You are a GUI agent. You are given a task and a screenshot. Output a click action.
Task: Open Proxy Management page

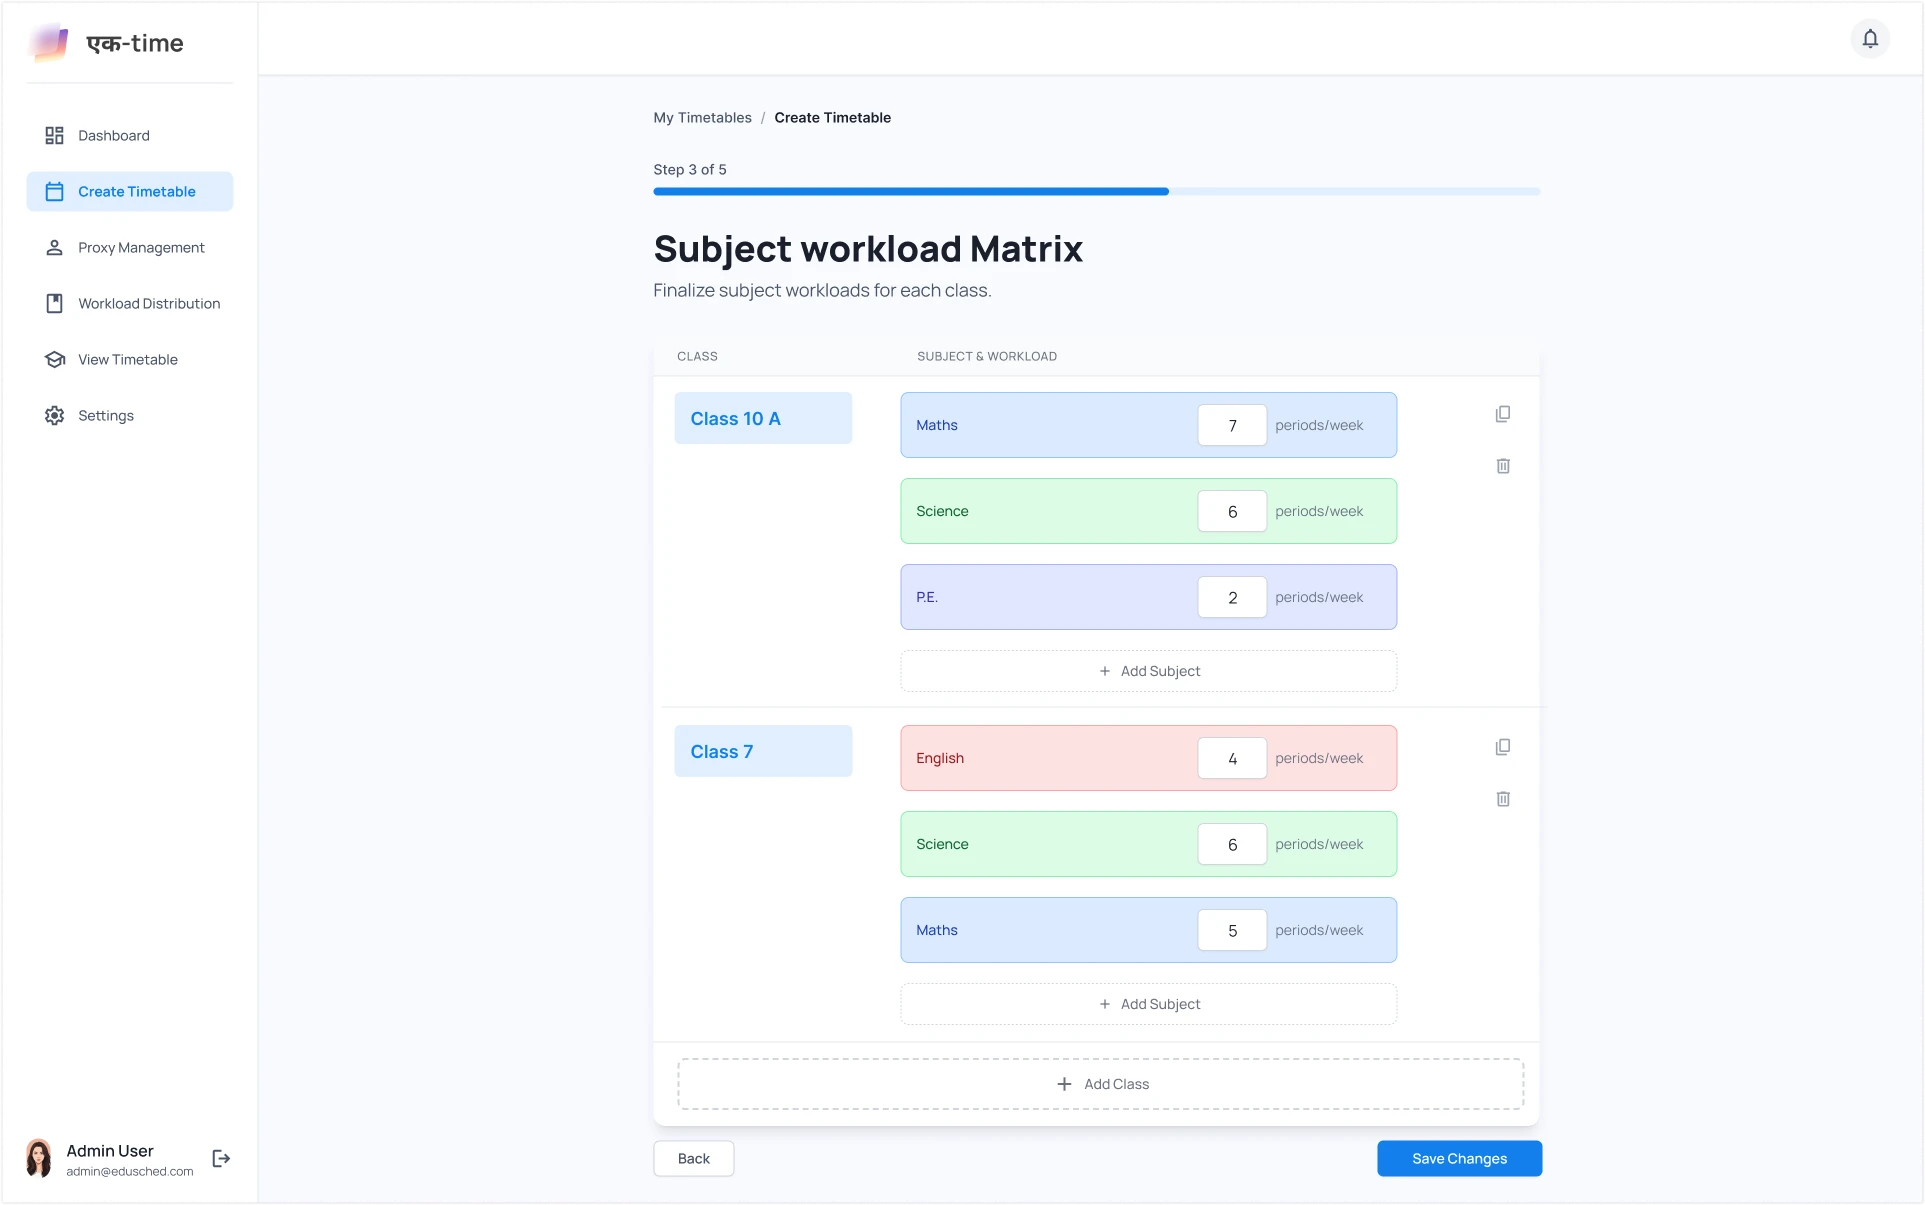click(130, 247)
